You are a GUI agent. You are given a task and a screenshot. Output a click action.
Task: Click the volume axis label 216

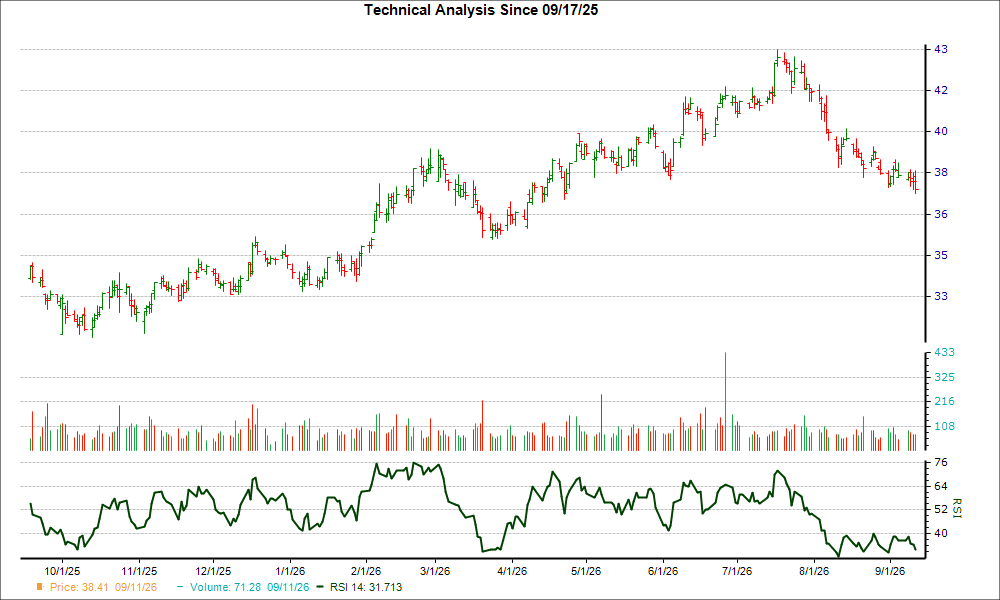[944, 401]
